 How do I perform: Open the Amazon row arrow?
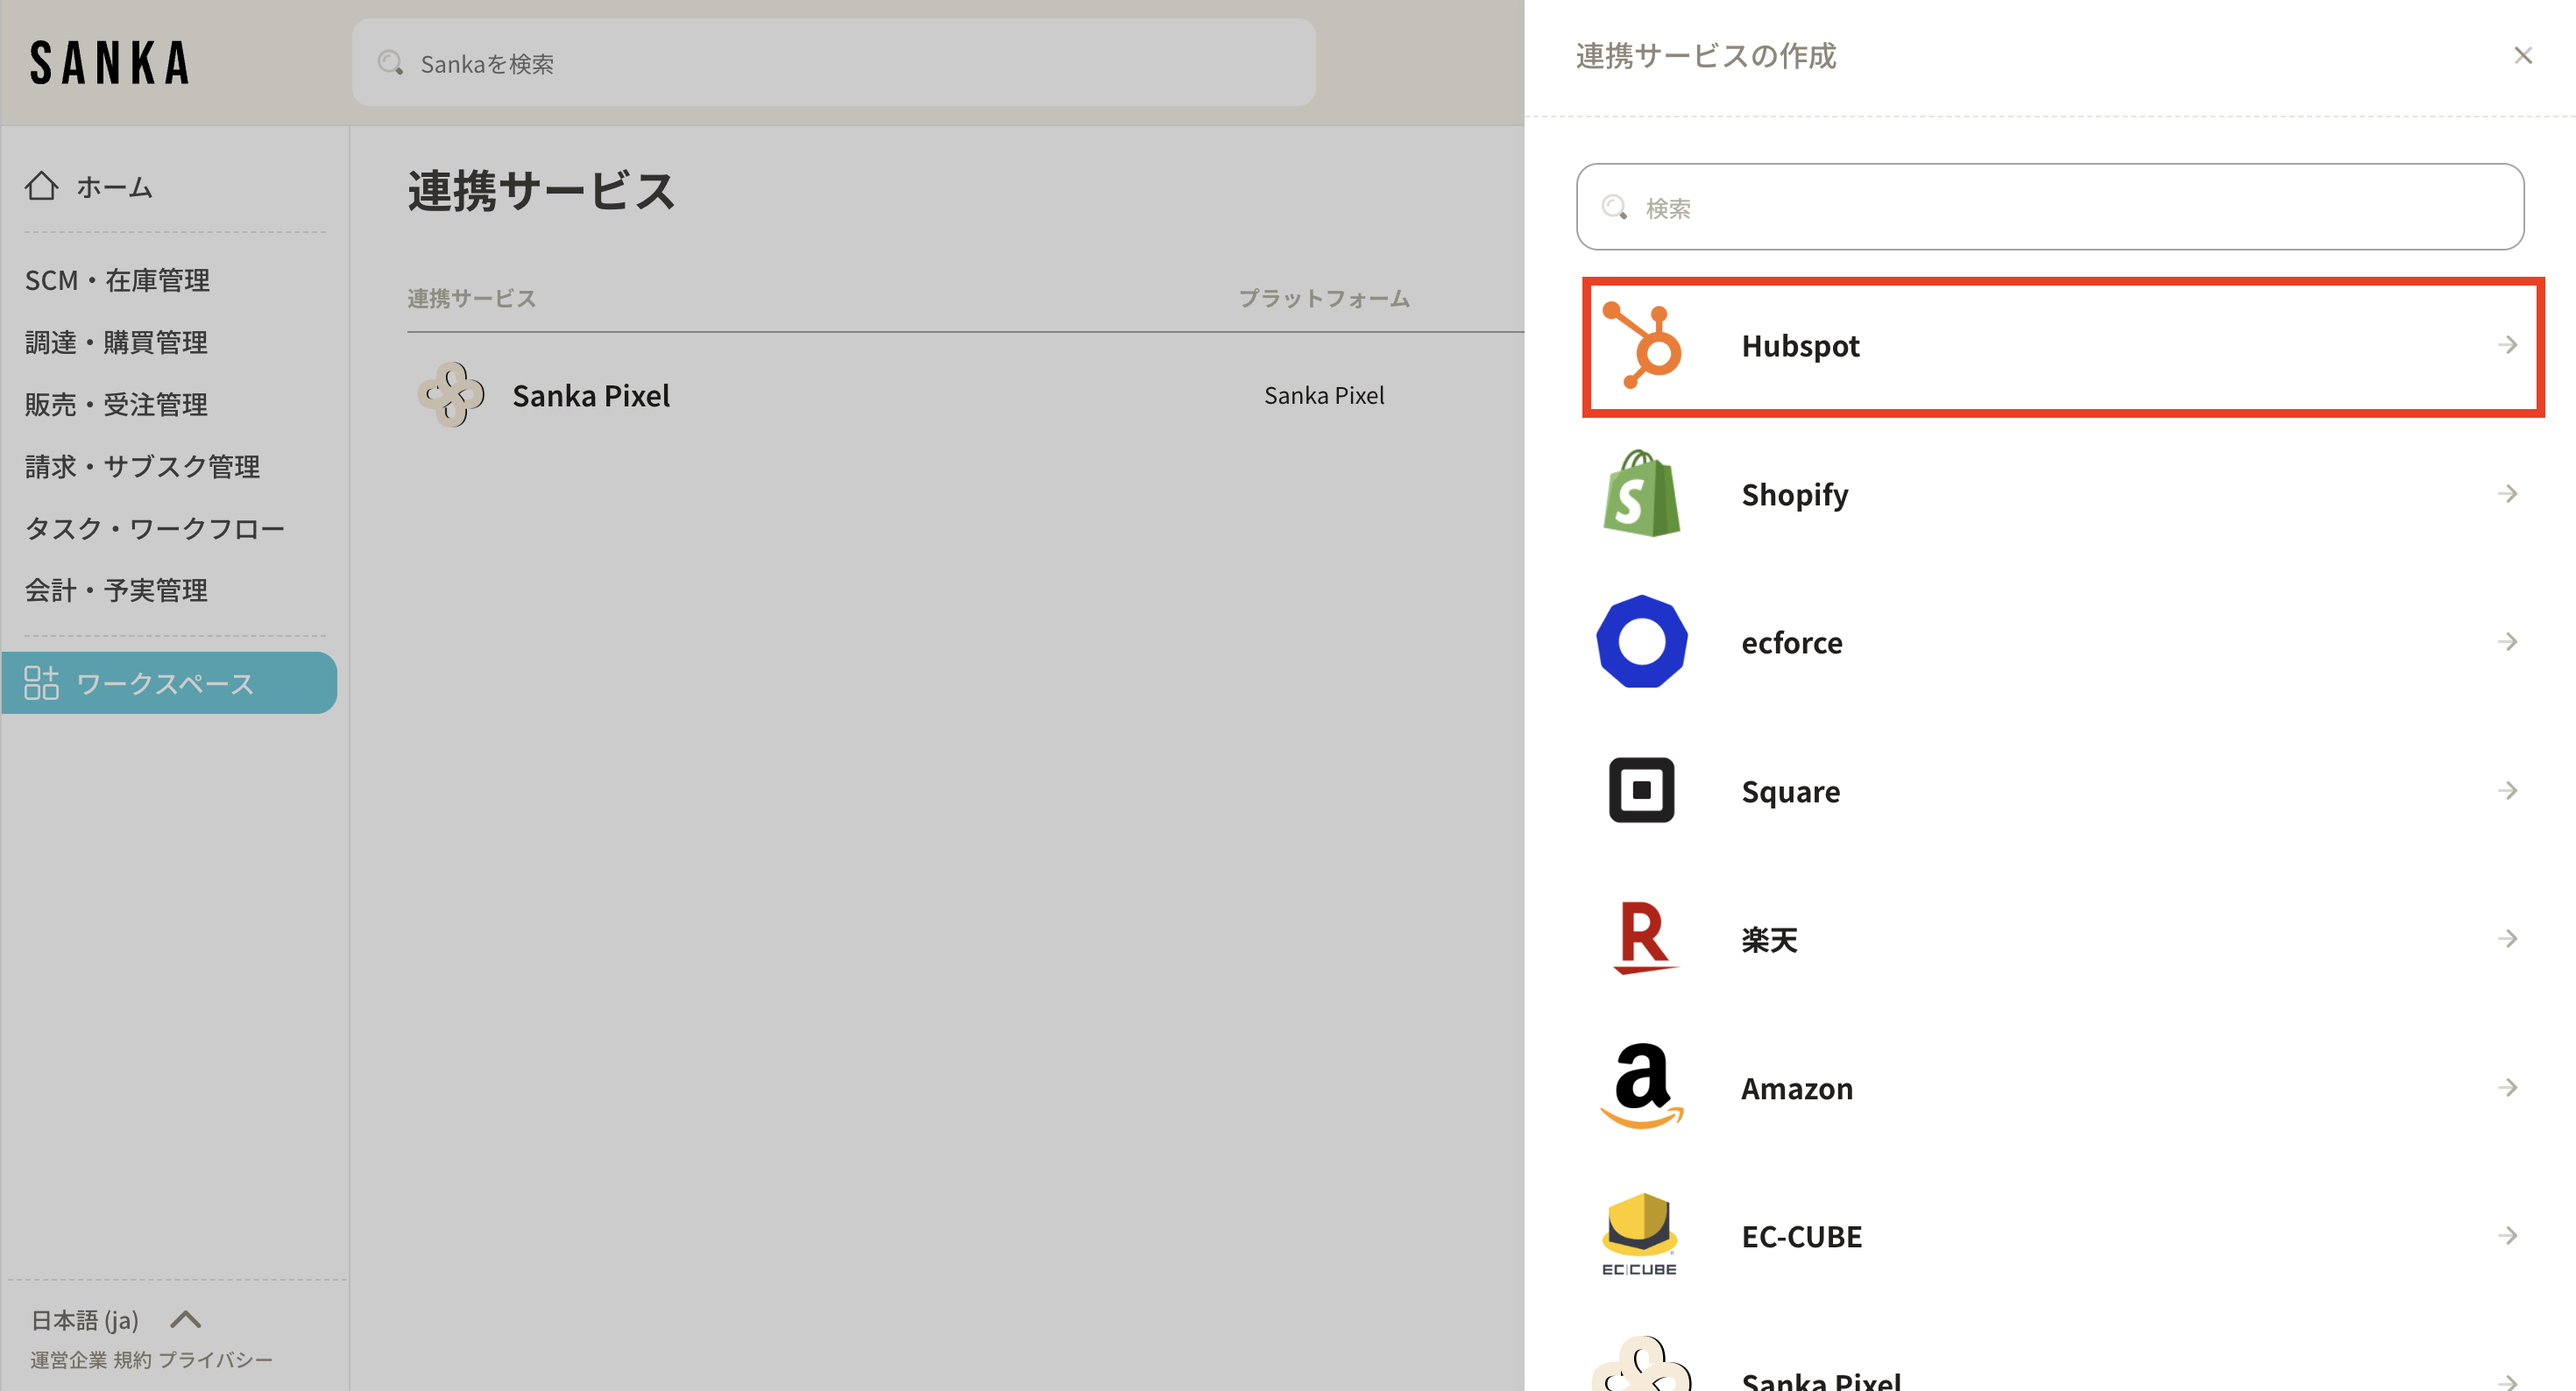coord(2507,1087)
